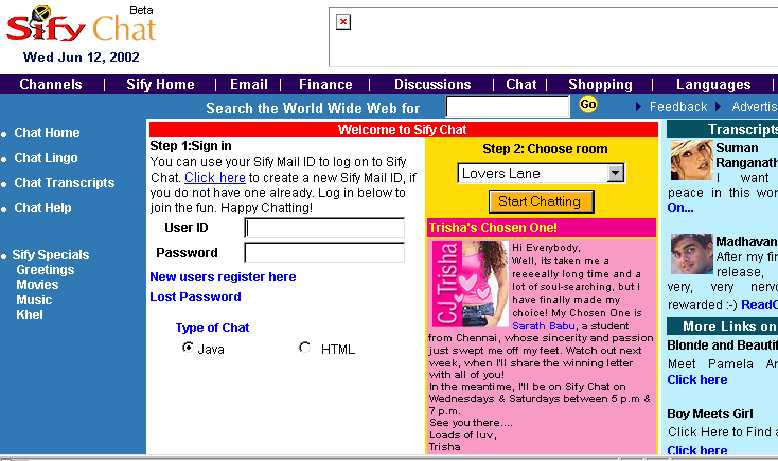Image resolution: width=778 pixels, height=461 pixels.
Task: Click the Advertise link
Action: pyautogui.click(x=755, y=107)
